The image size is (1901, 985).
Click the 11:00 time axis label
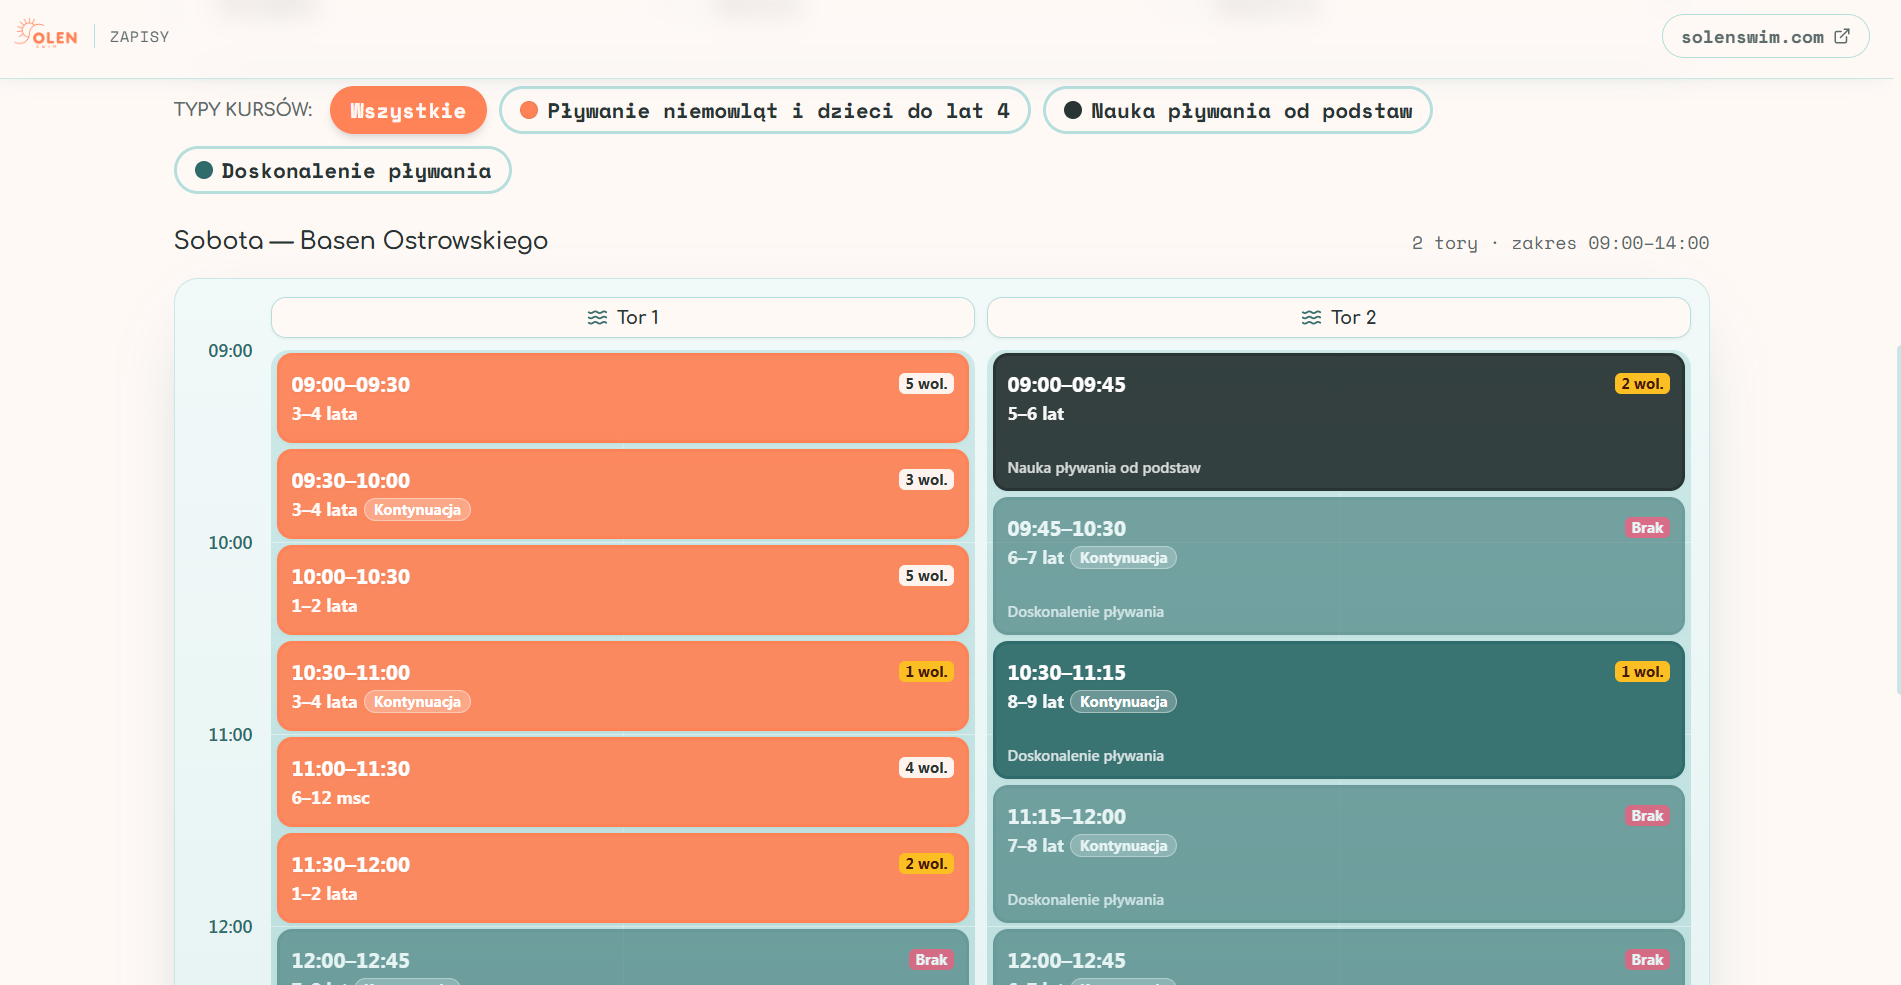230,735
